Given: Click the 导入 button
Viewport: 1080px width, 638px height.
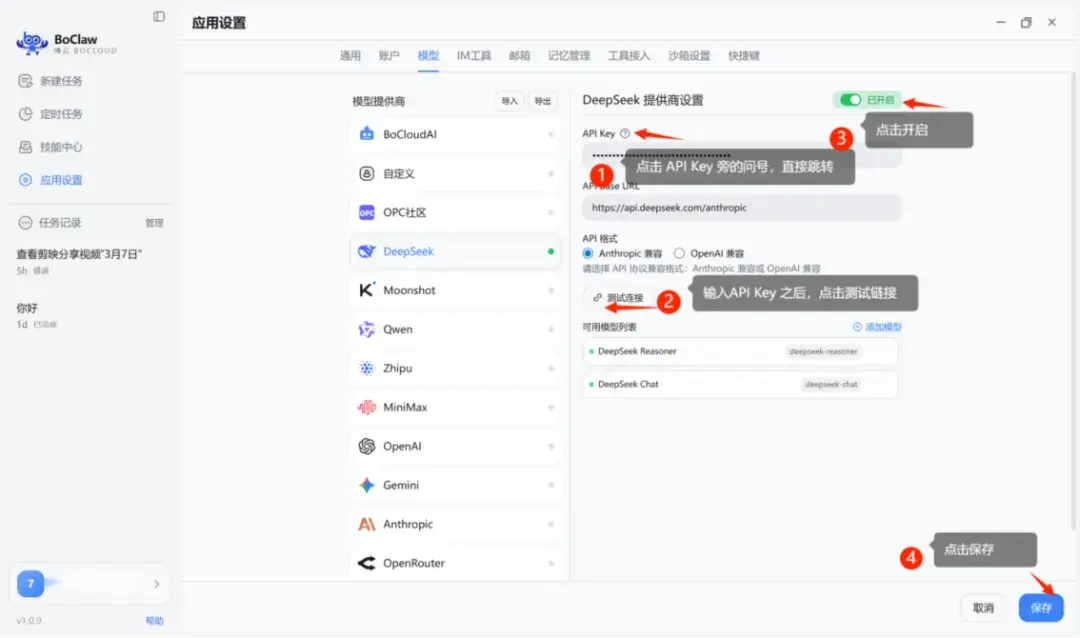Looking at the screenshot, I should click(509, 101).
